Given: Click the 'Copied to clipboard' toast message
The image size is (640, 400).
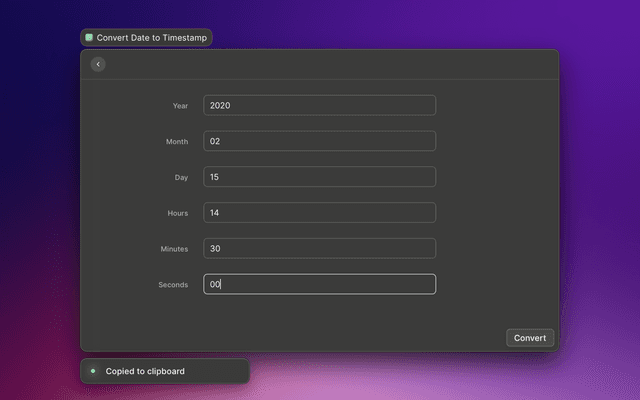Looking at the screenshot, I should [x=145, y=371].
